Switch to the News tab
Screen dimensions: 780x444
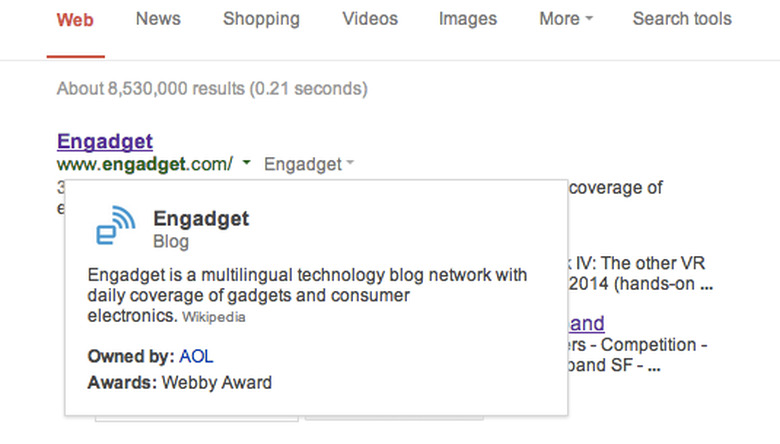[158, 19]
